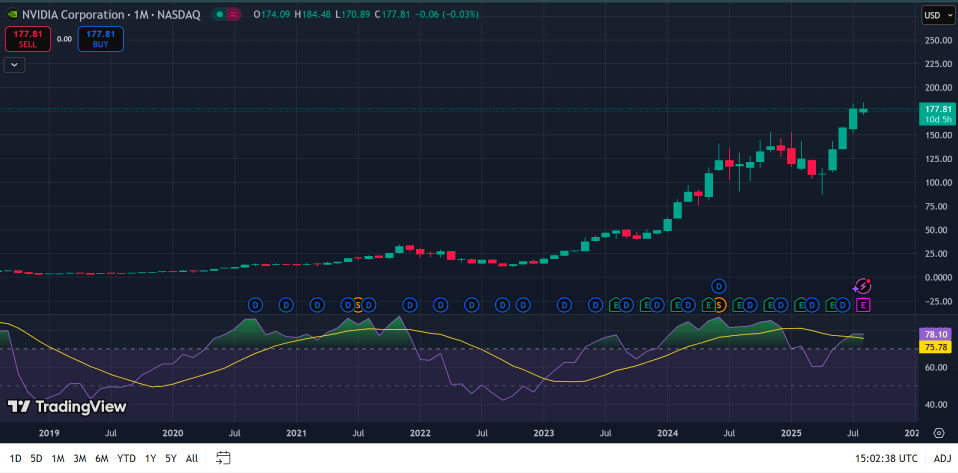The height and width of the screenshot is (473, 958).
Task: Select the 5Y date range
Action: tap(171, 458)
